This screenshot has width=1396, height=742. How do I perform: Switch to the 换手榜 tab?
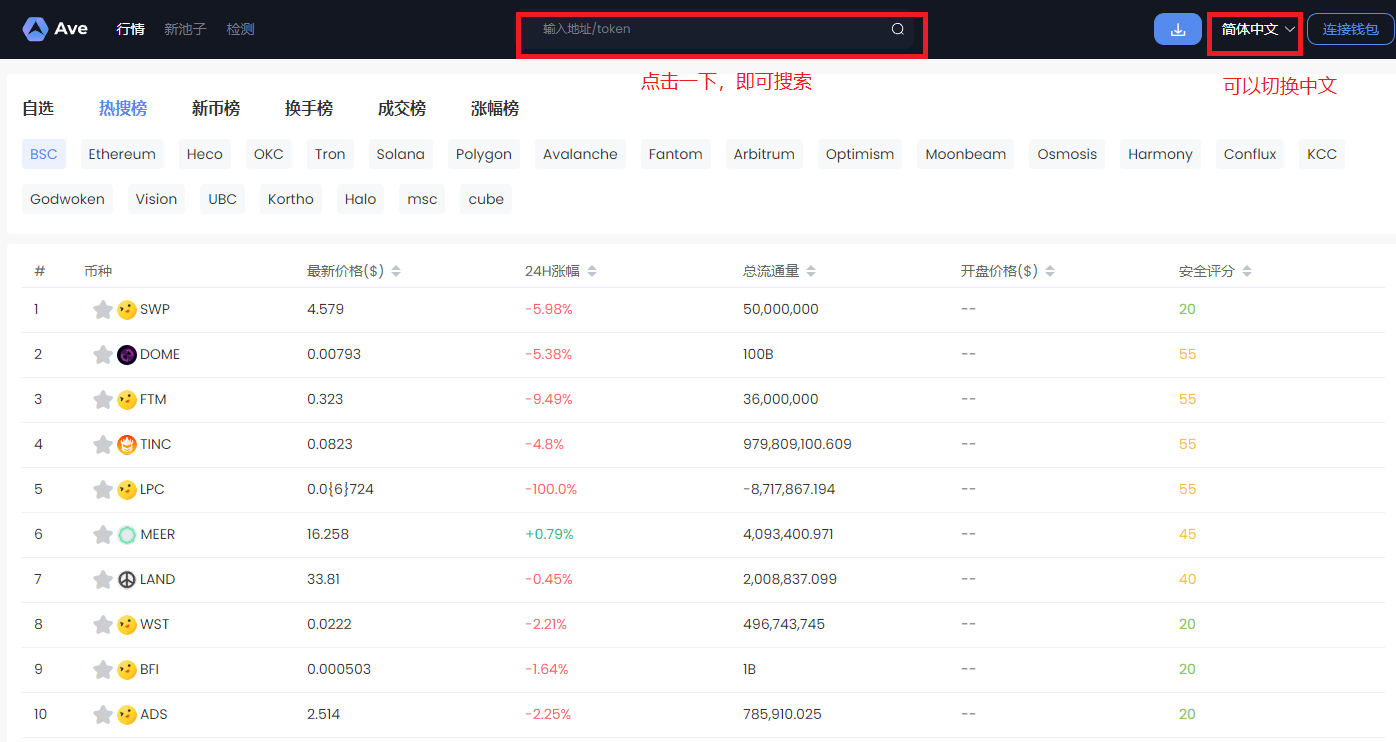point(309,109)
